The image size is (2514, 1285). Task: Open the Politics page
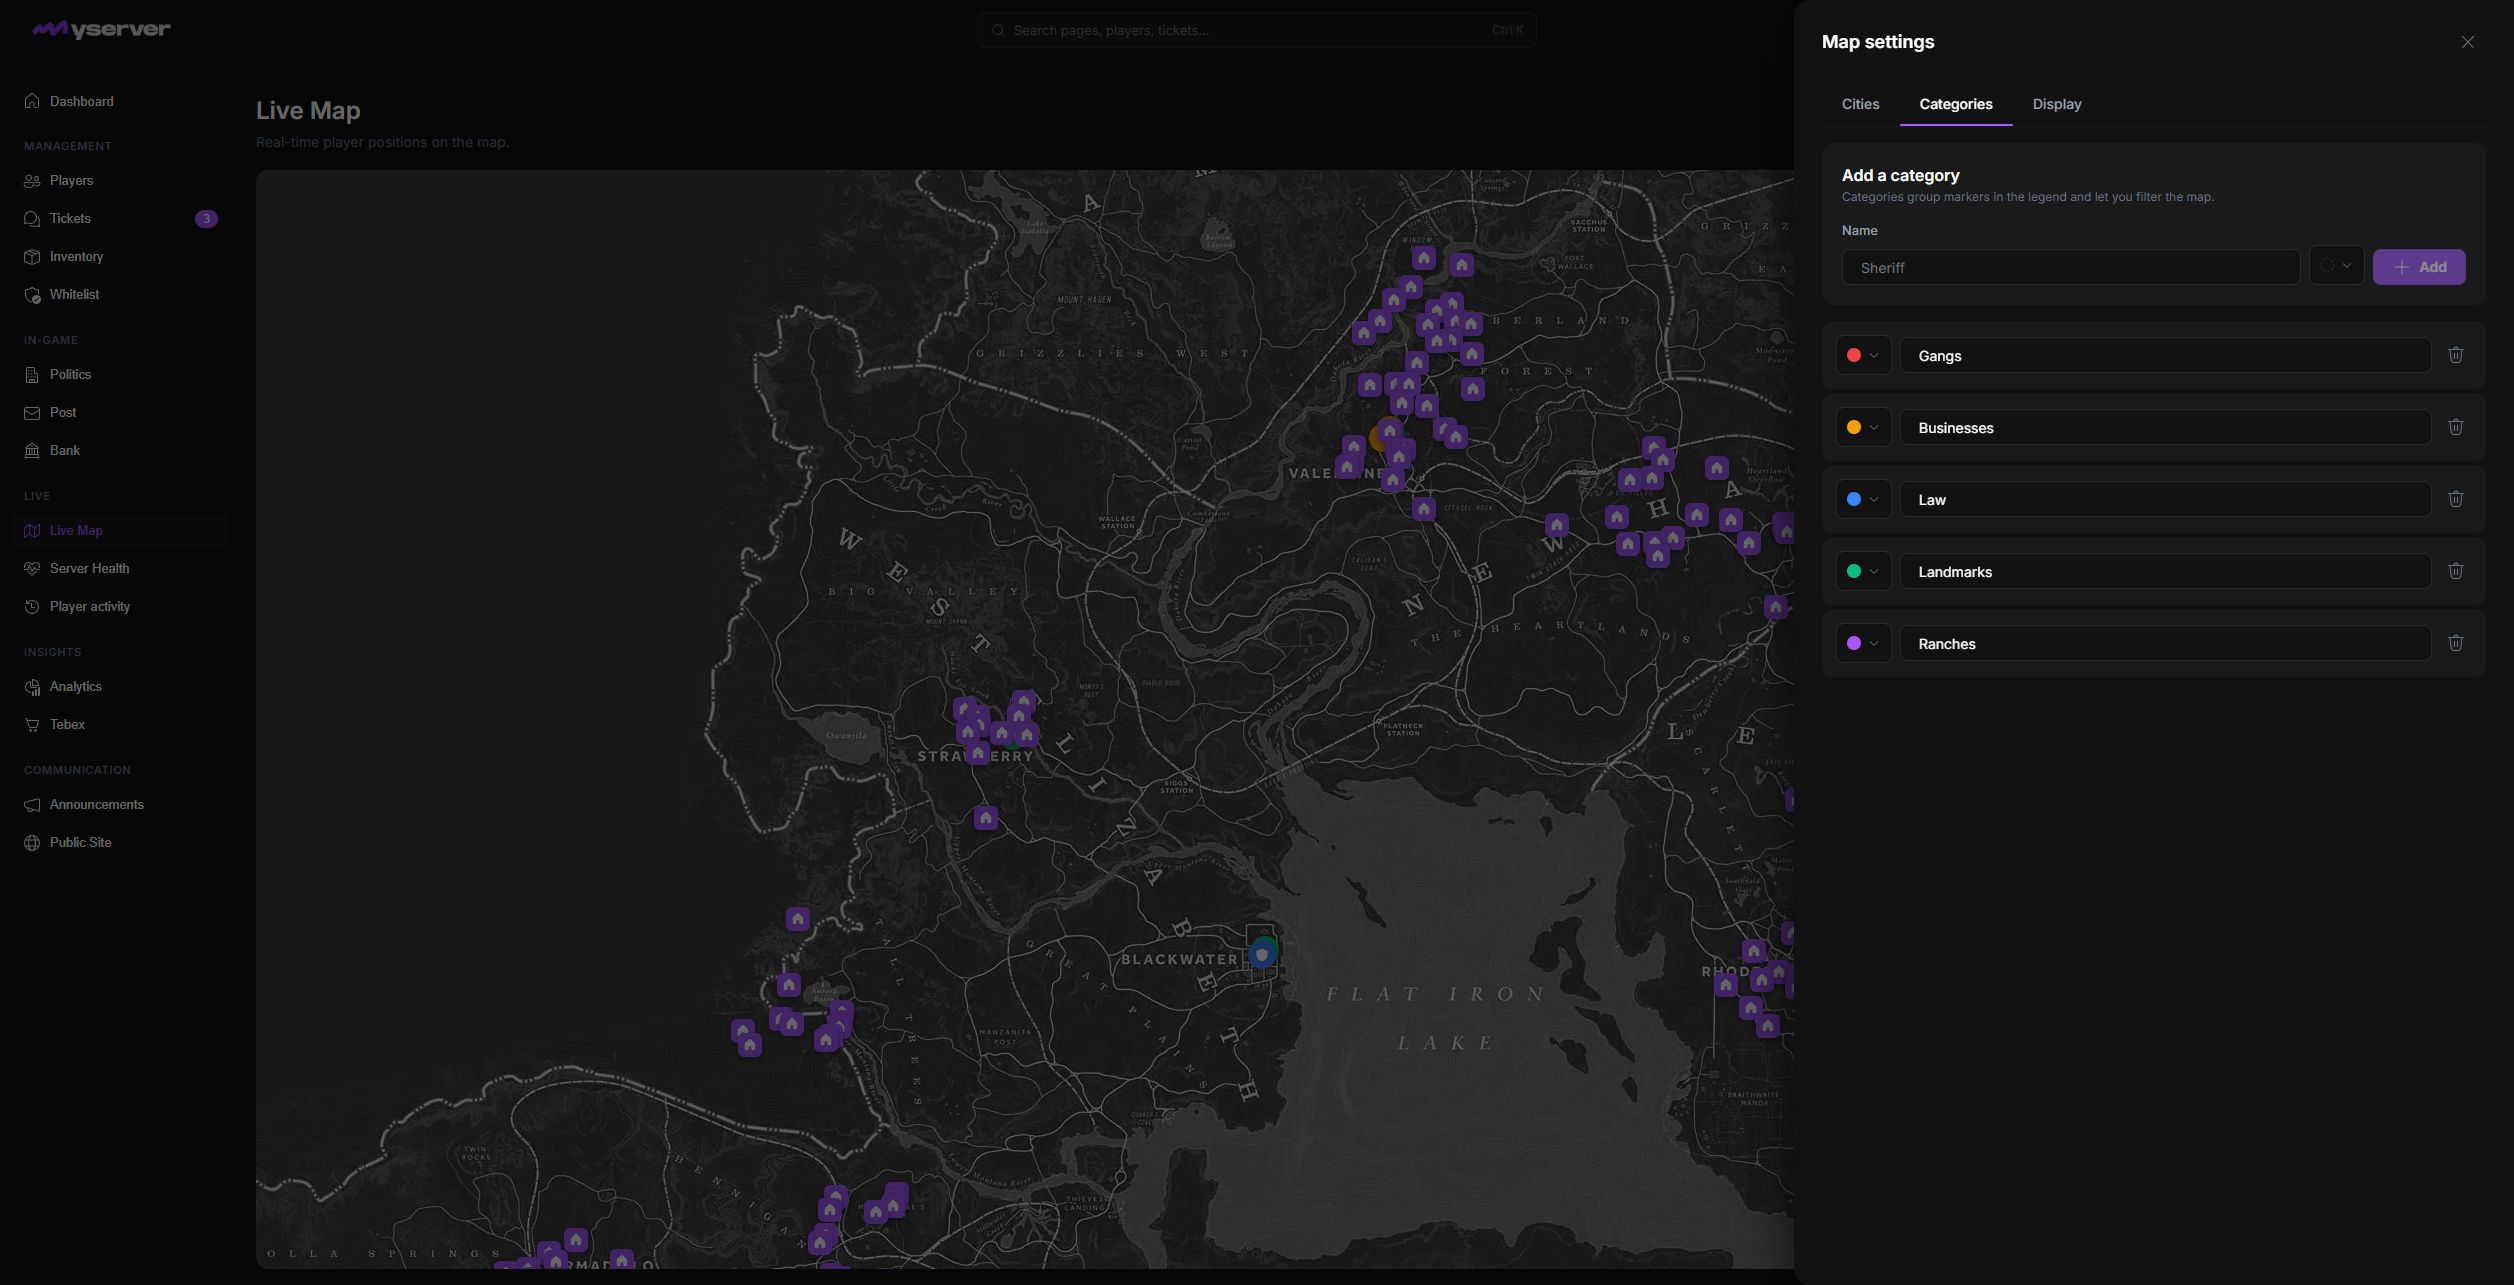coord(120,374)
